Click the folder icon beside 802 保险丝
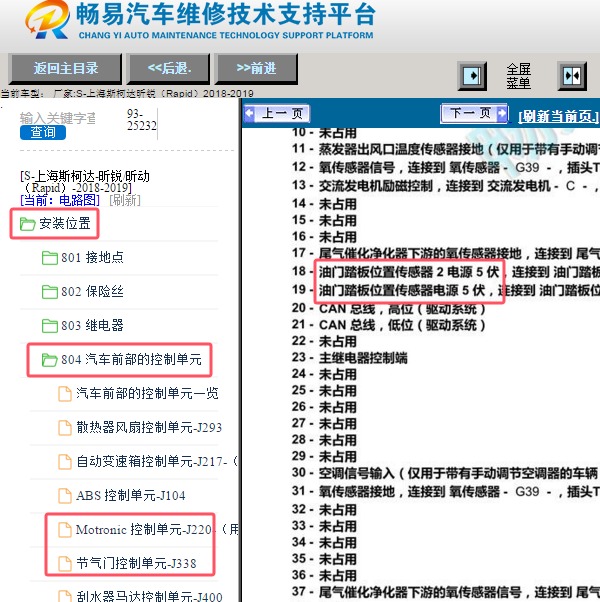 (50, 292)
